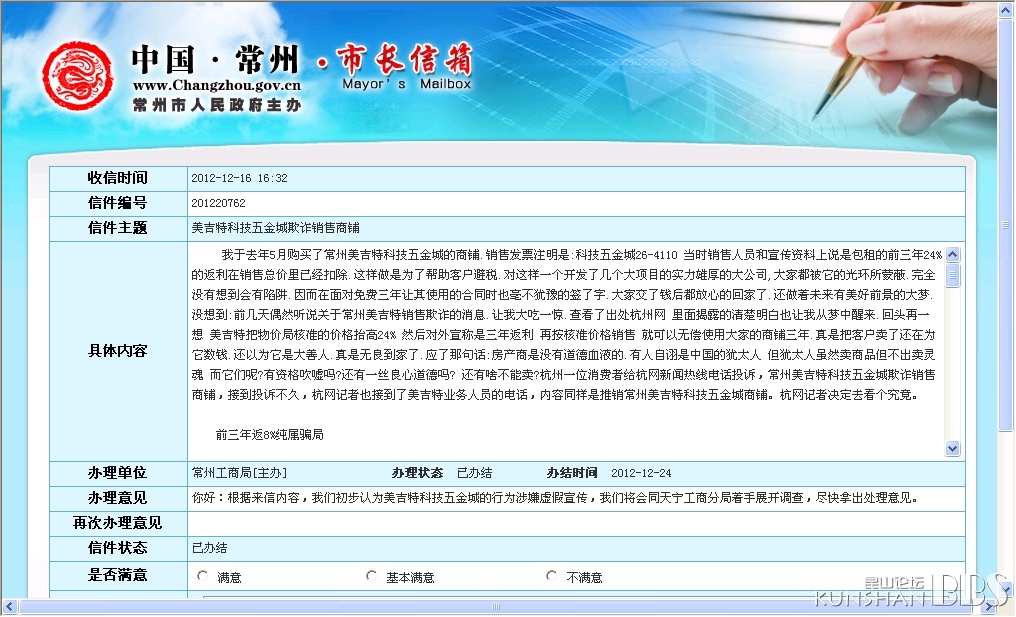The image size is (1016, 617).
Task: Open the www.Changzhou.gov.cn site link
Action: point(216,86)
